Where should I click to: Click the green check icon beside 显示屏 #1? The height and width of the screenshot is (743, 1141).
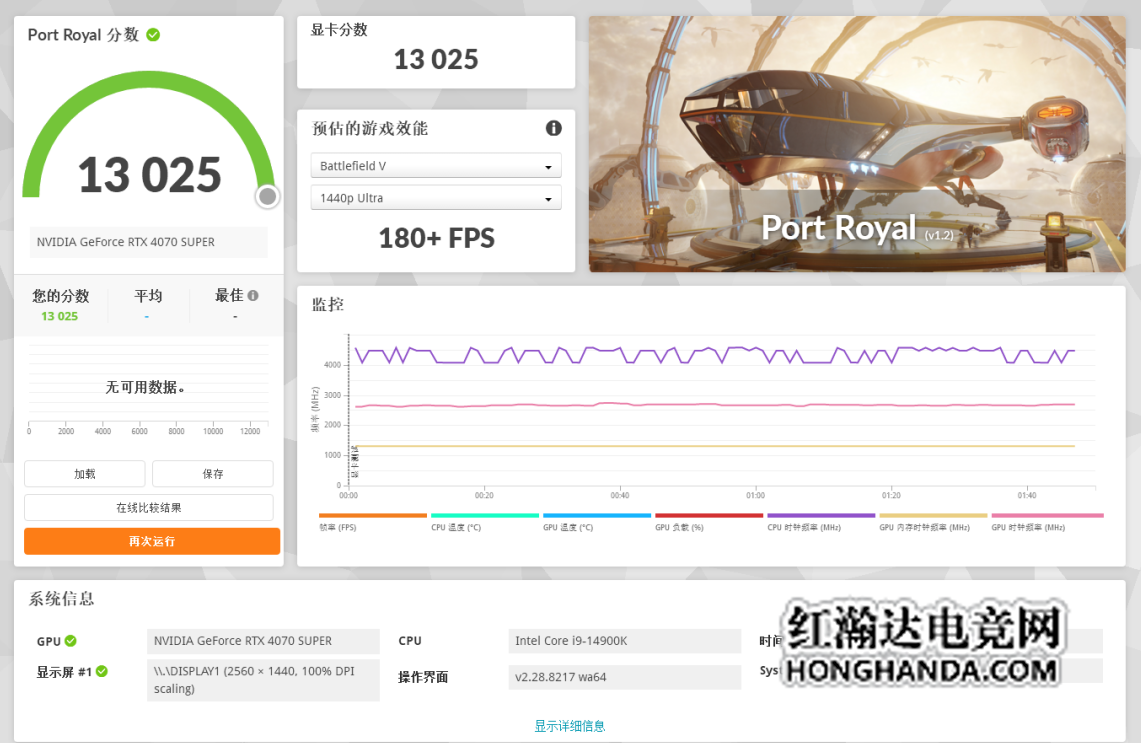point(102,671)
